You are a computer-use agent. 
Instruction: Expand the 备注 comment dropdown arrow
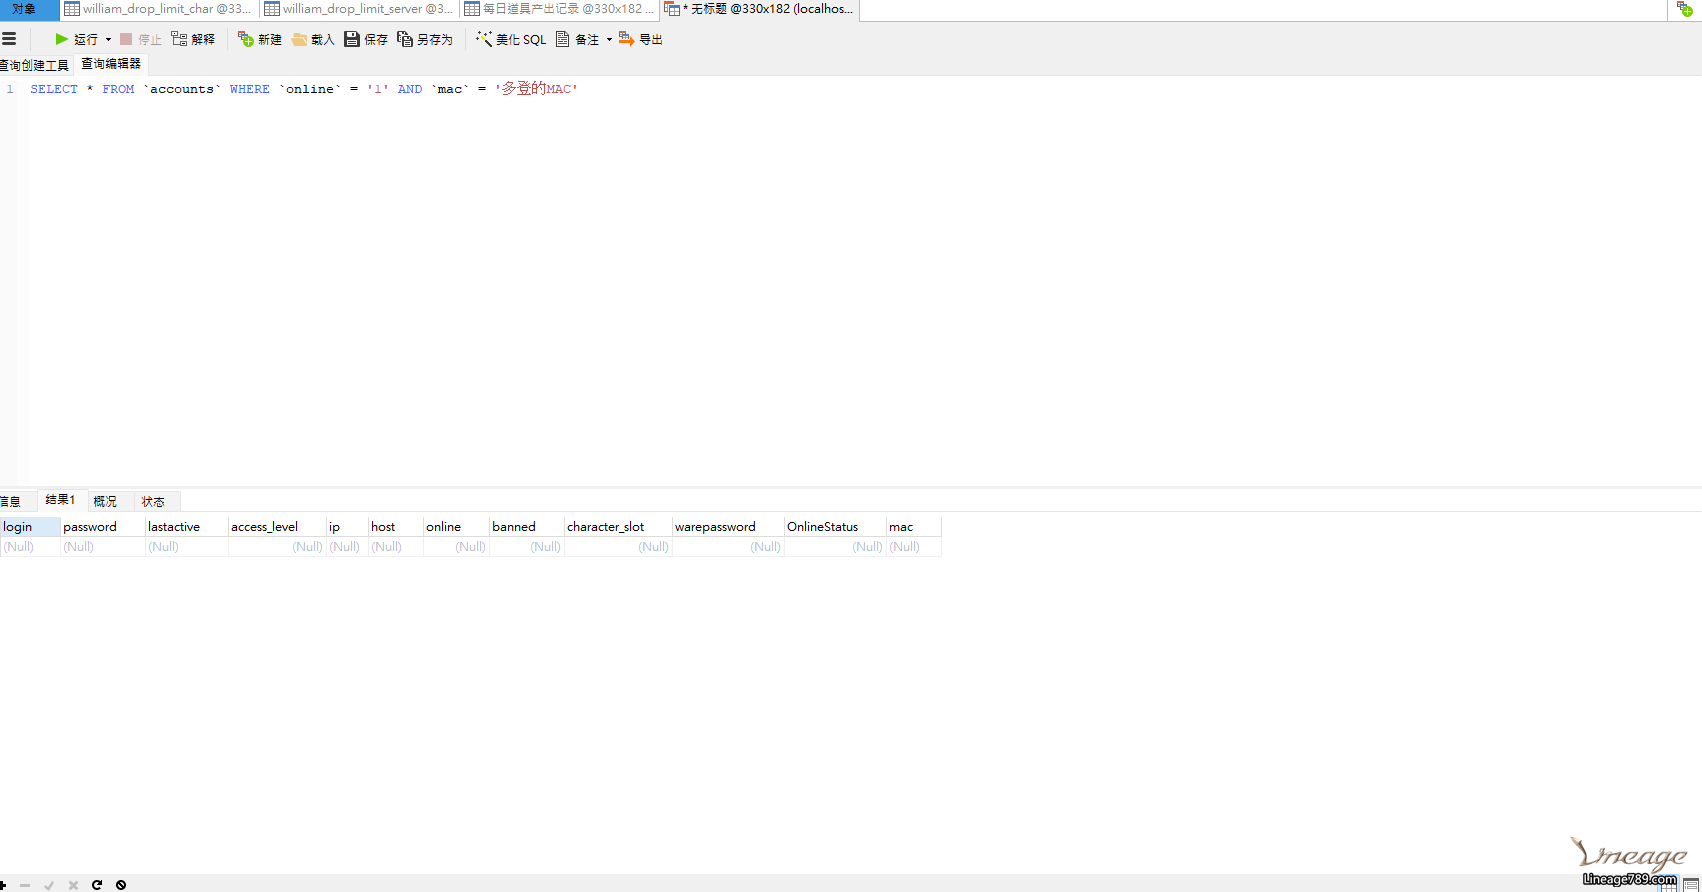609,40
